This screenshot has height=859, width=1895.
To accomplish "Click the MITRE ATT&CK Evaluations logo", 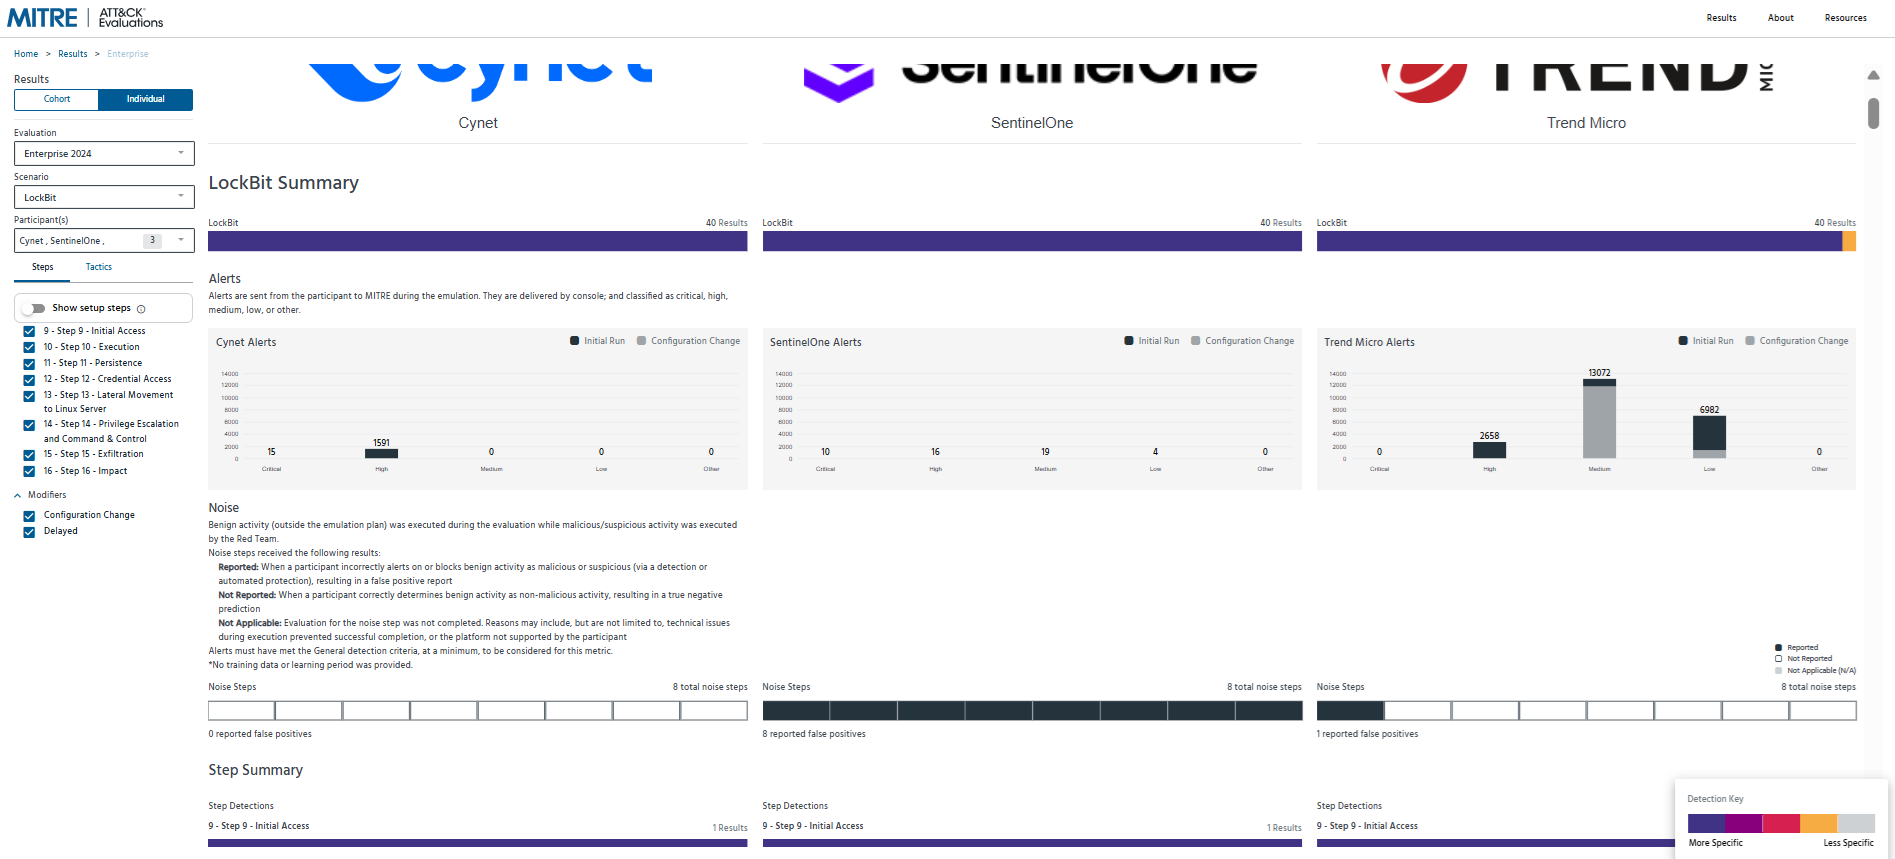I will 85,18.
